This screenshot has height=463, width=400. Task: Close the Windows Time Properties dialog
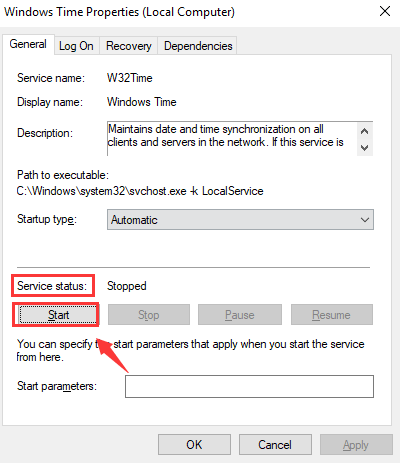point(385,11)
